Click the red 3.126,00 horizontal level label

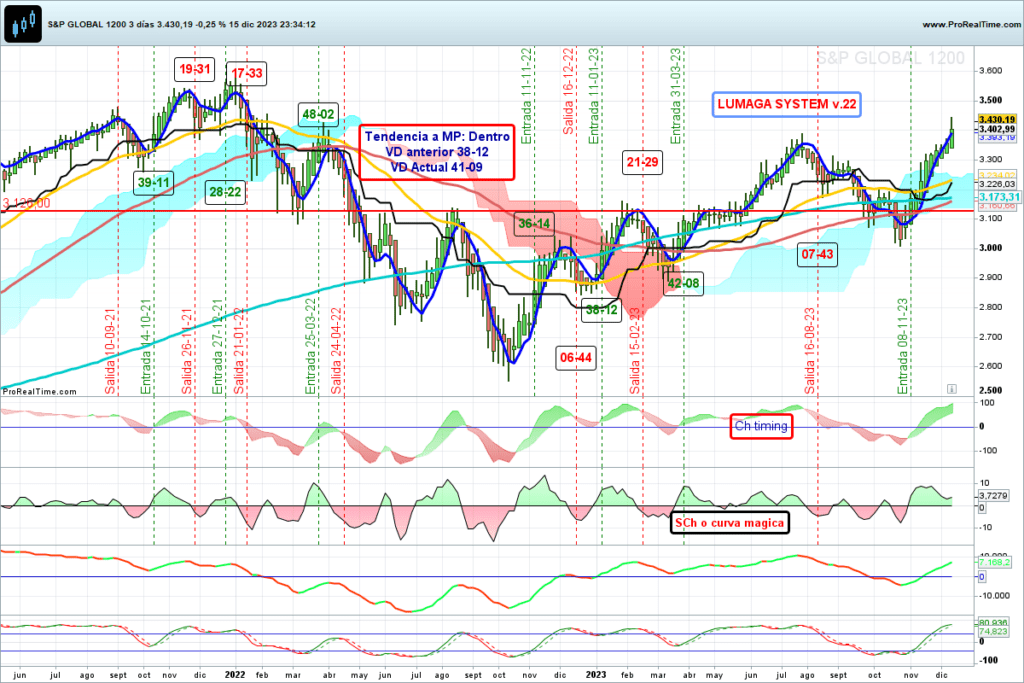26,204
